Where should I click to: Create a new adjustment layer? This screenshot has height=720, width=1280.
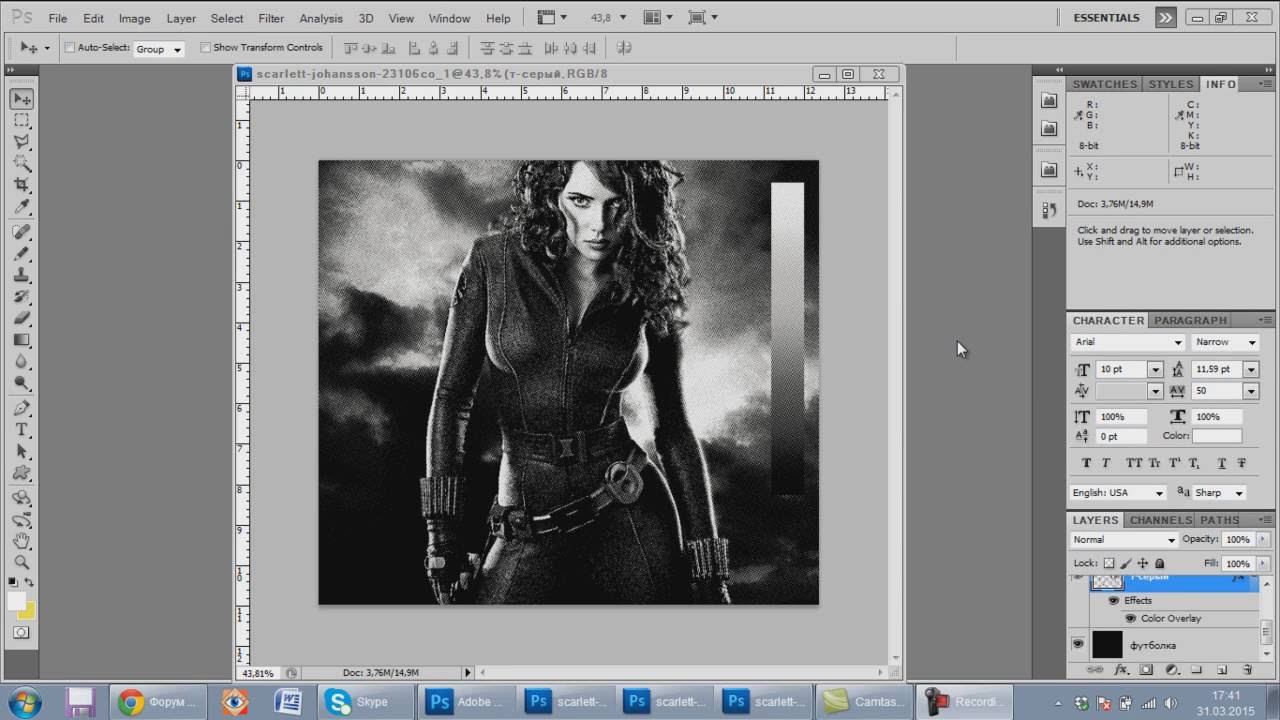[x=1171, y=670]
